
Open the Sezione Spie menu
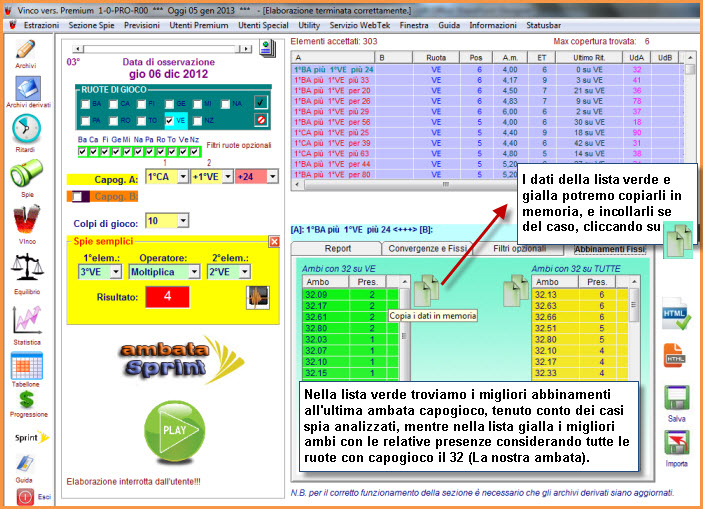[91, 26]
